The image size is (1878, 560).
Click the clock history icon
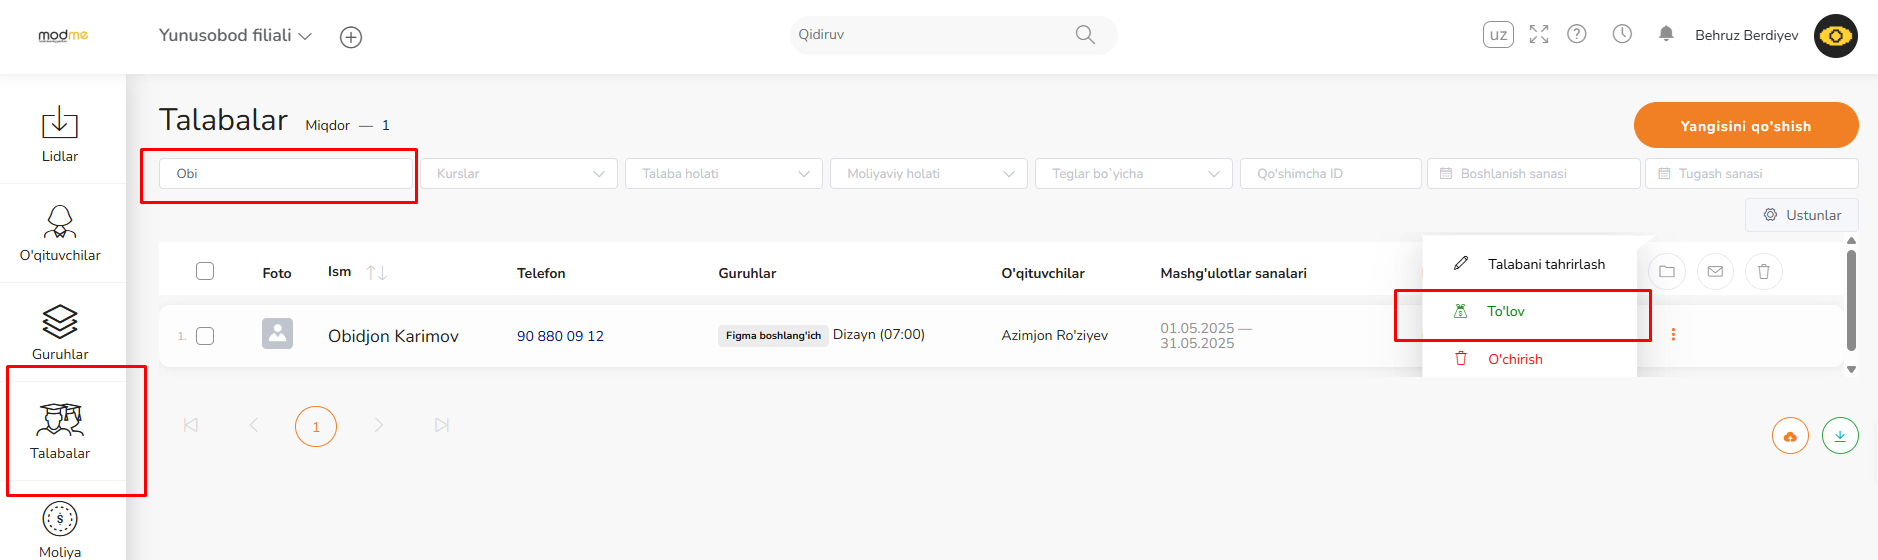tap(1622, 34)
